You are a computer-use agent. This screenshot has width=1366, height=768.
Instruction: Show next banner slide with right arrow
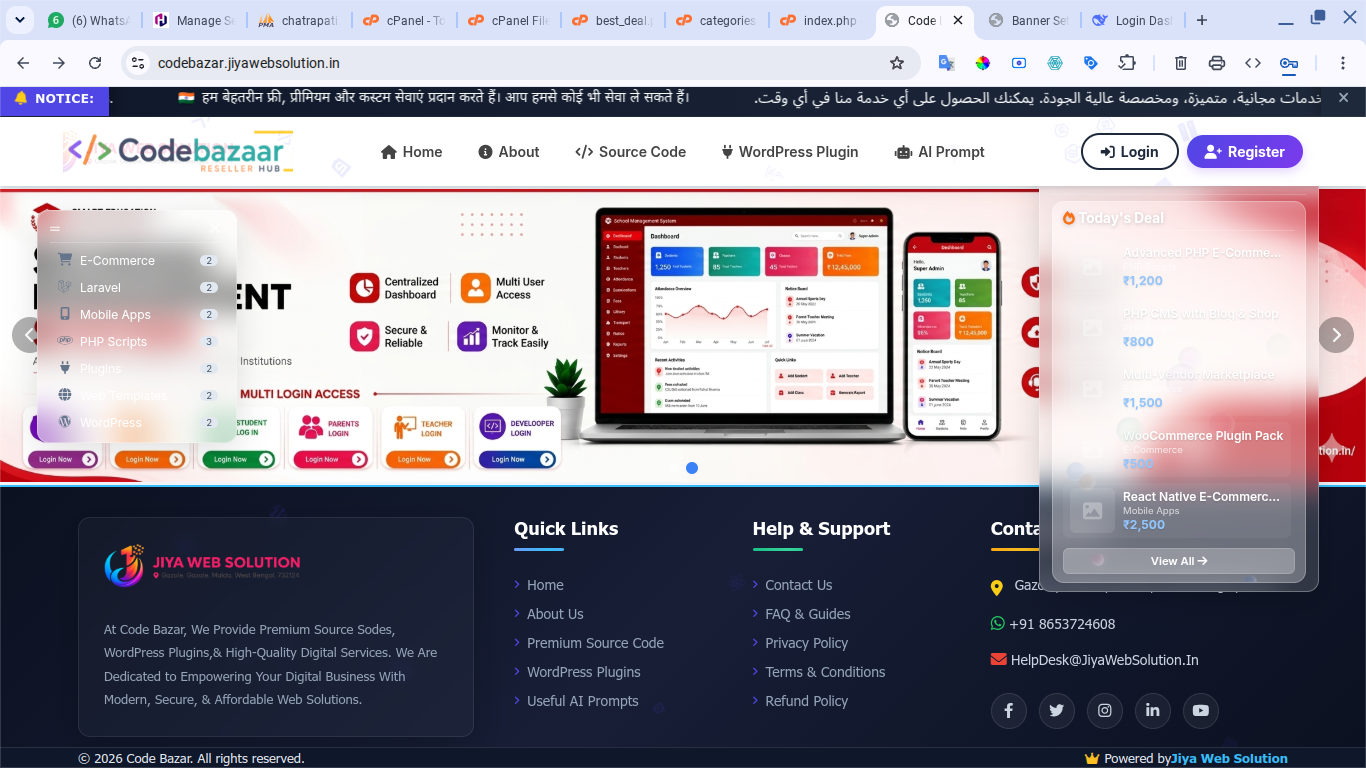[x=1336, y=335]
